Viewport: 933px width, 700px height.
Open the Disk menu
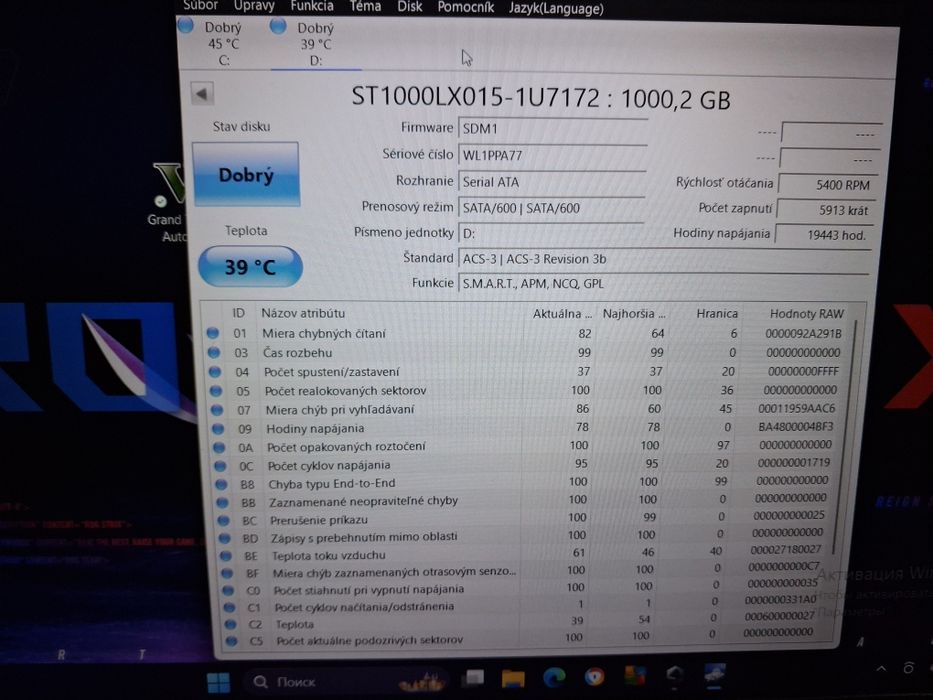coord(409,7)
